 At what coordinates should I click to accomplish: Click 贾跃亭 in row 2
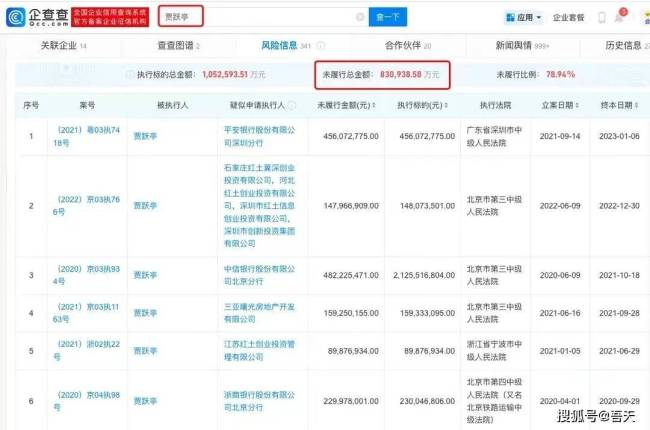(x=145, y=206)
